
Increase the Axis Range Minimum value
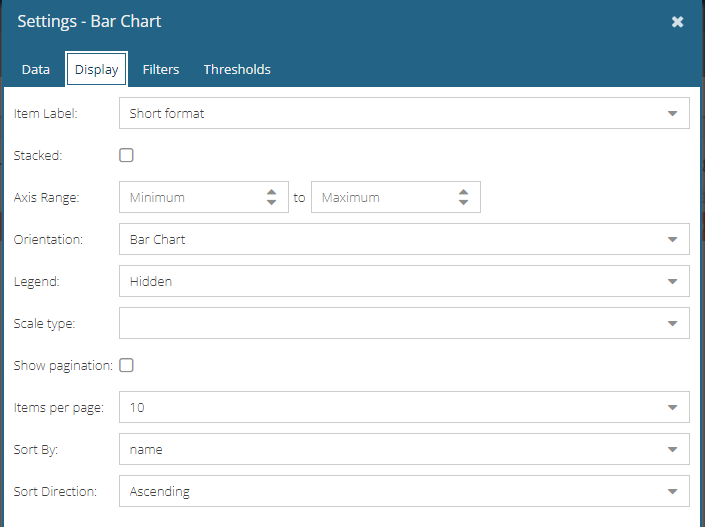(271, 192)
